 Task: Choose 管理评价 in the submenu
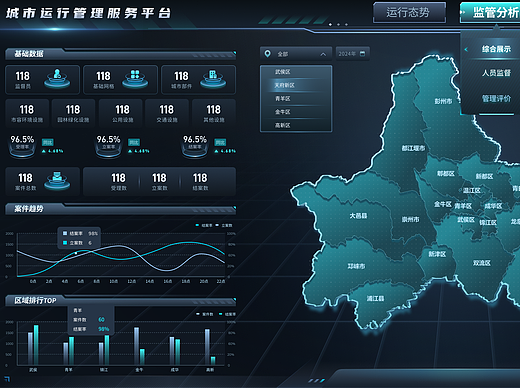(496, 99)
